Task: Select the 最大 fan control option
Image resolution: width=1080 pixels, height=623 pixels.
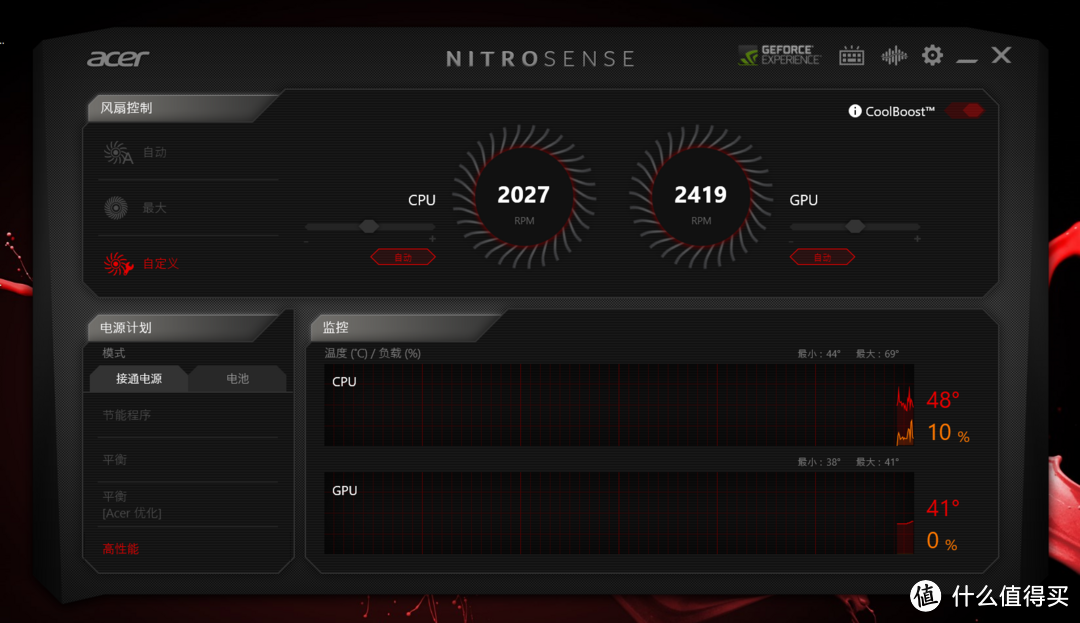Action: pyautogui.click(x=154, y=207)
